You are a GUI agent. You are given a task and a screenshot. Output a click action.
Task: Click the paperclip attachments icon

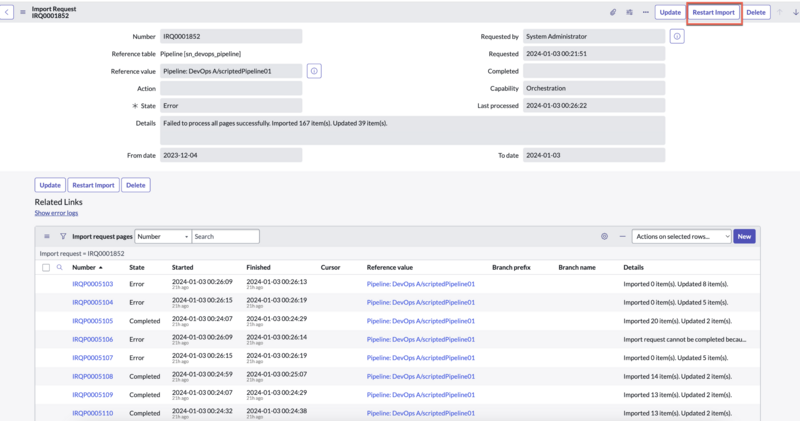tap(613, 12)
